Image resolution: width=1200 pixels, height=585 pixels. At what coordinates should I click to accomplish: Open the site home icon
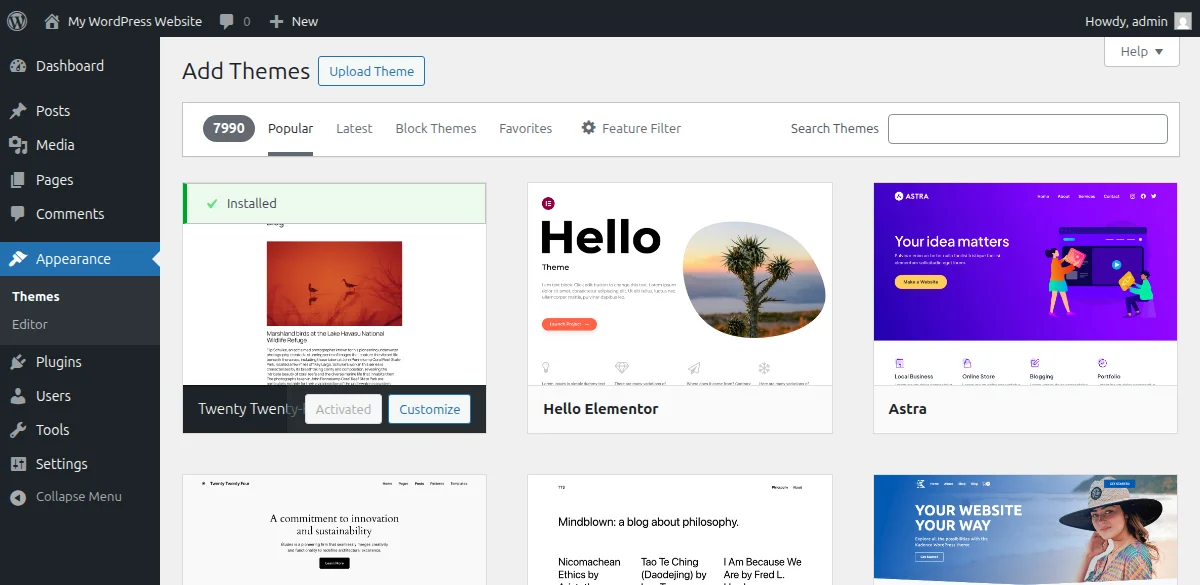click(52, 20)
